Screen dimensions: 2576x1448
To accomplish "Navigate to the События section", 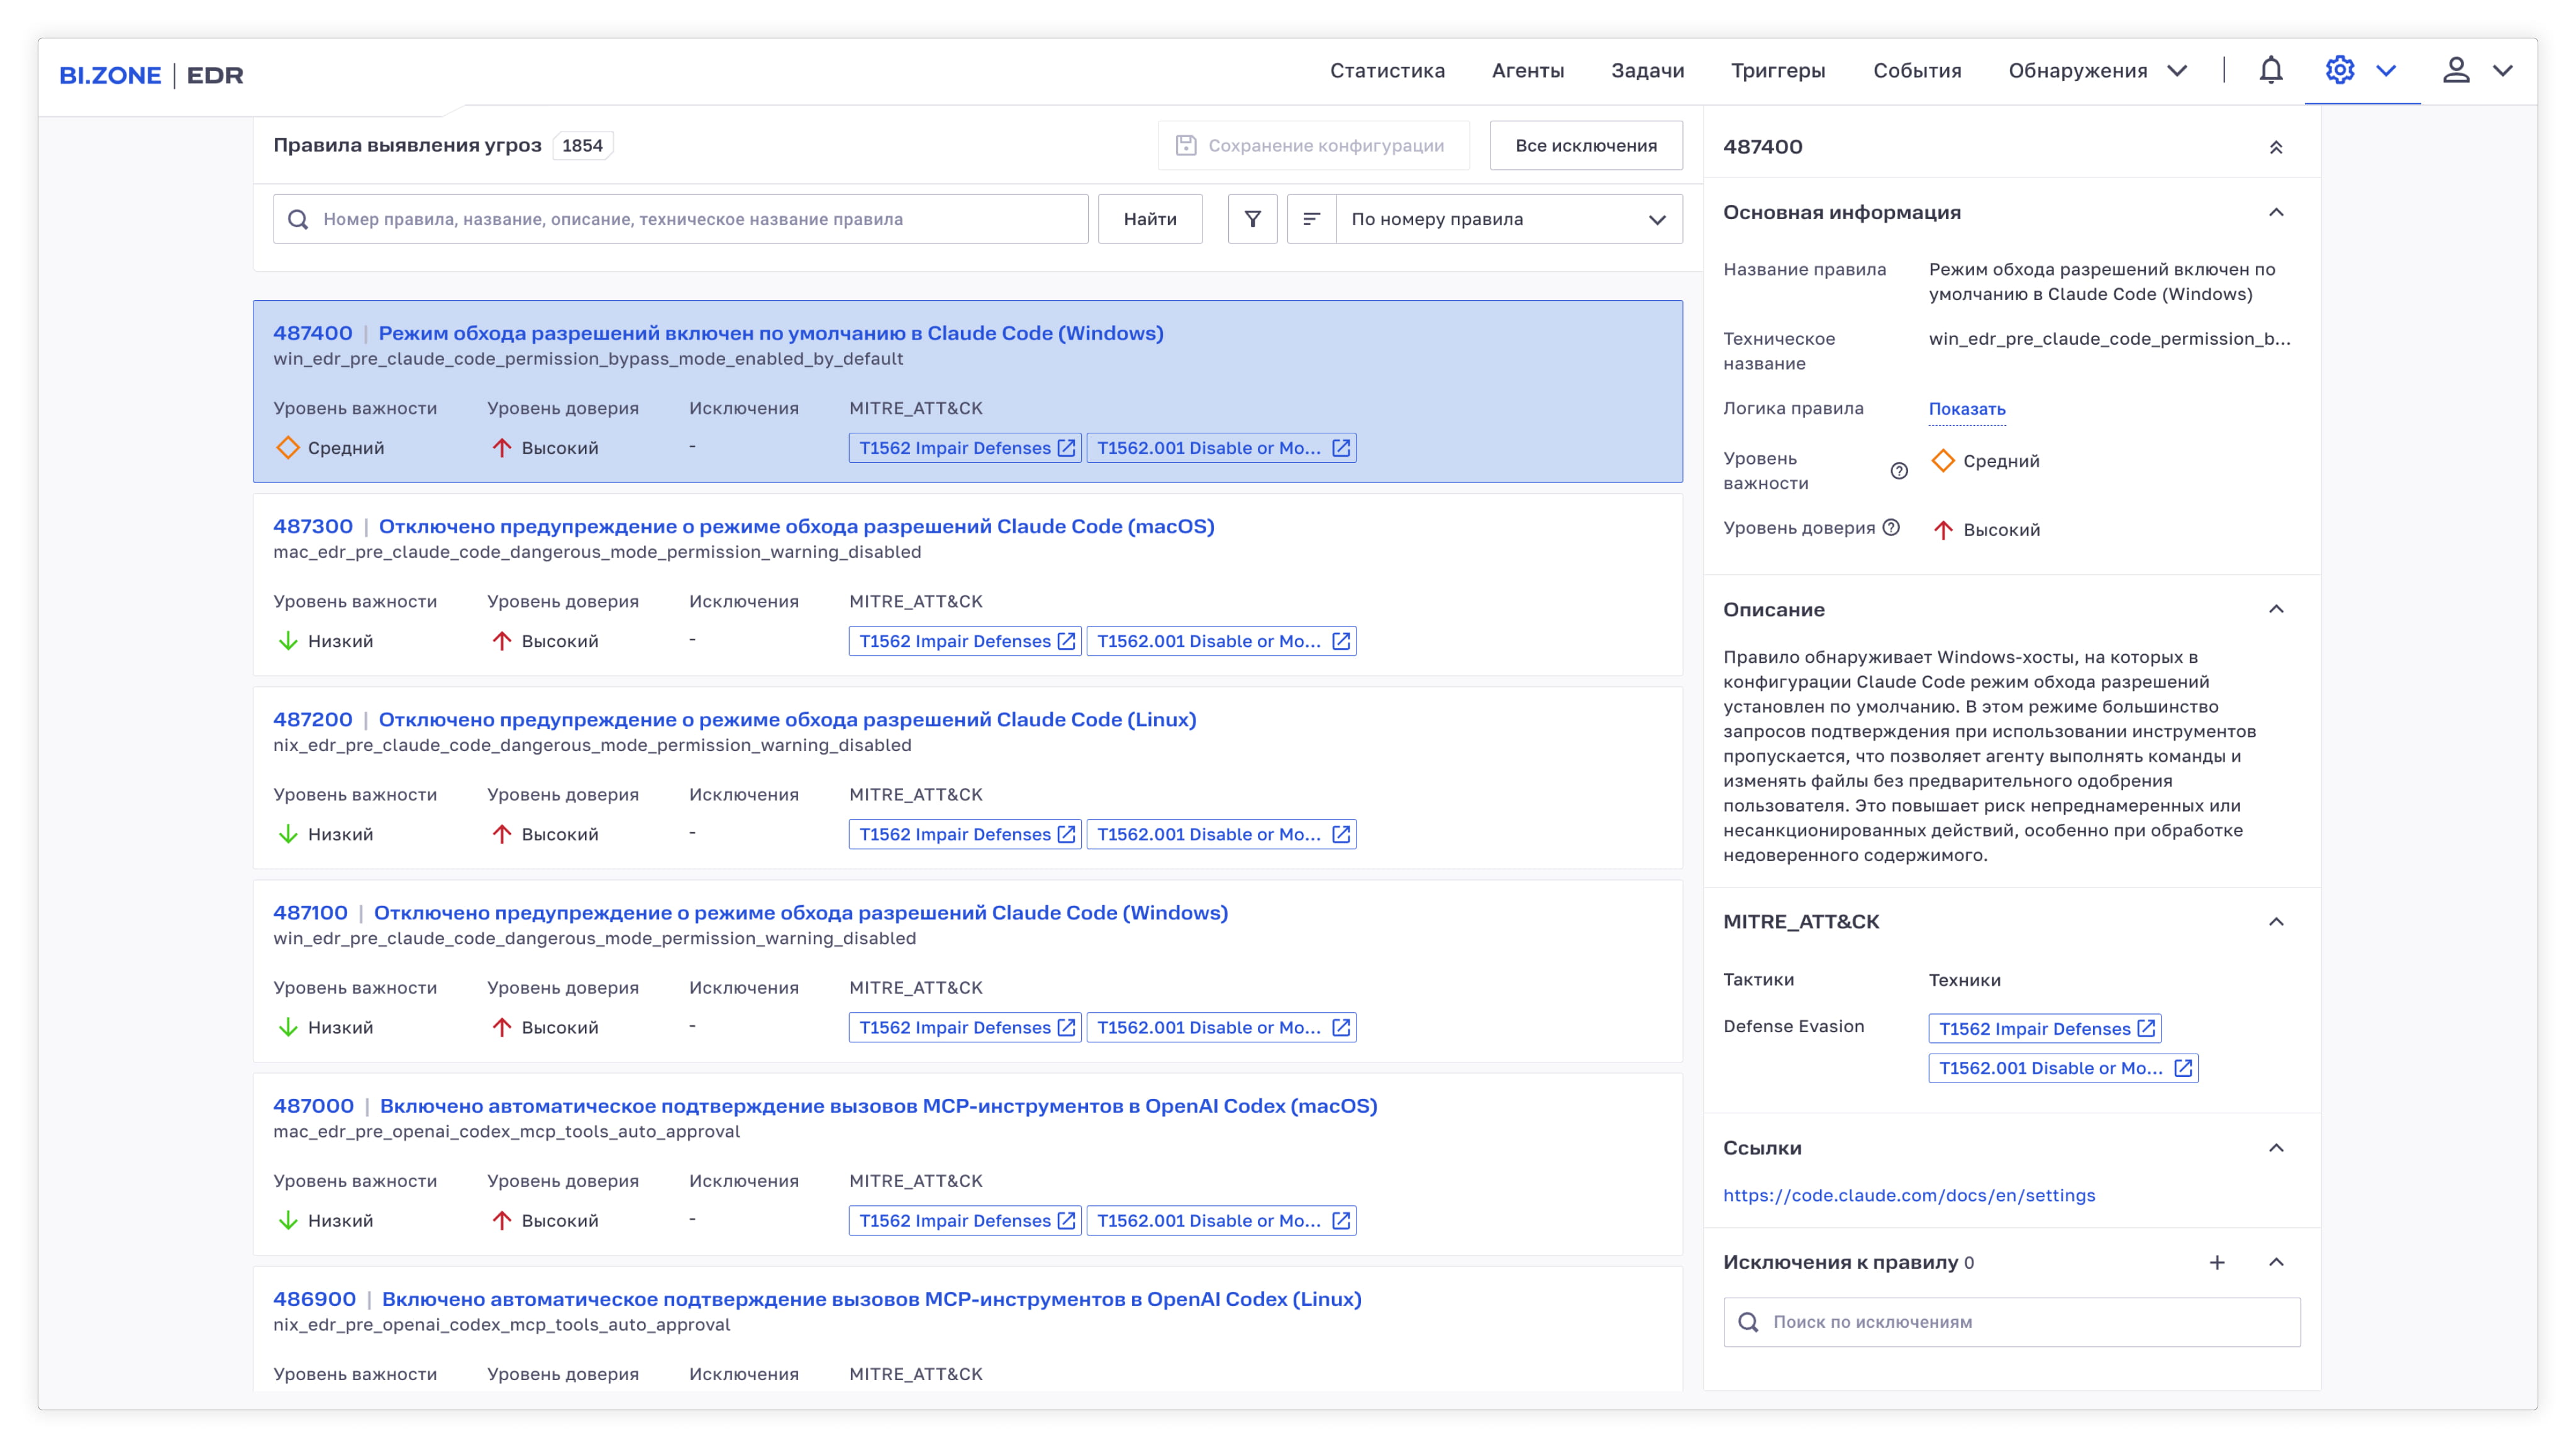I will click(1917, 71).
